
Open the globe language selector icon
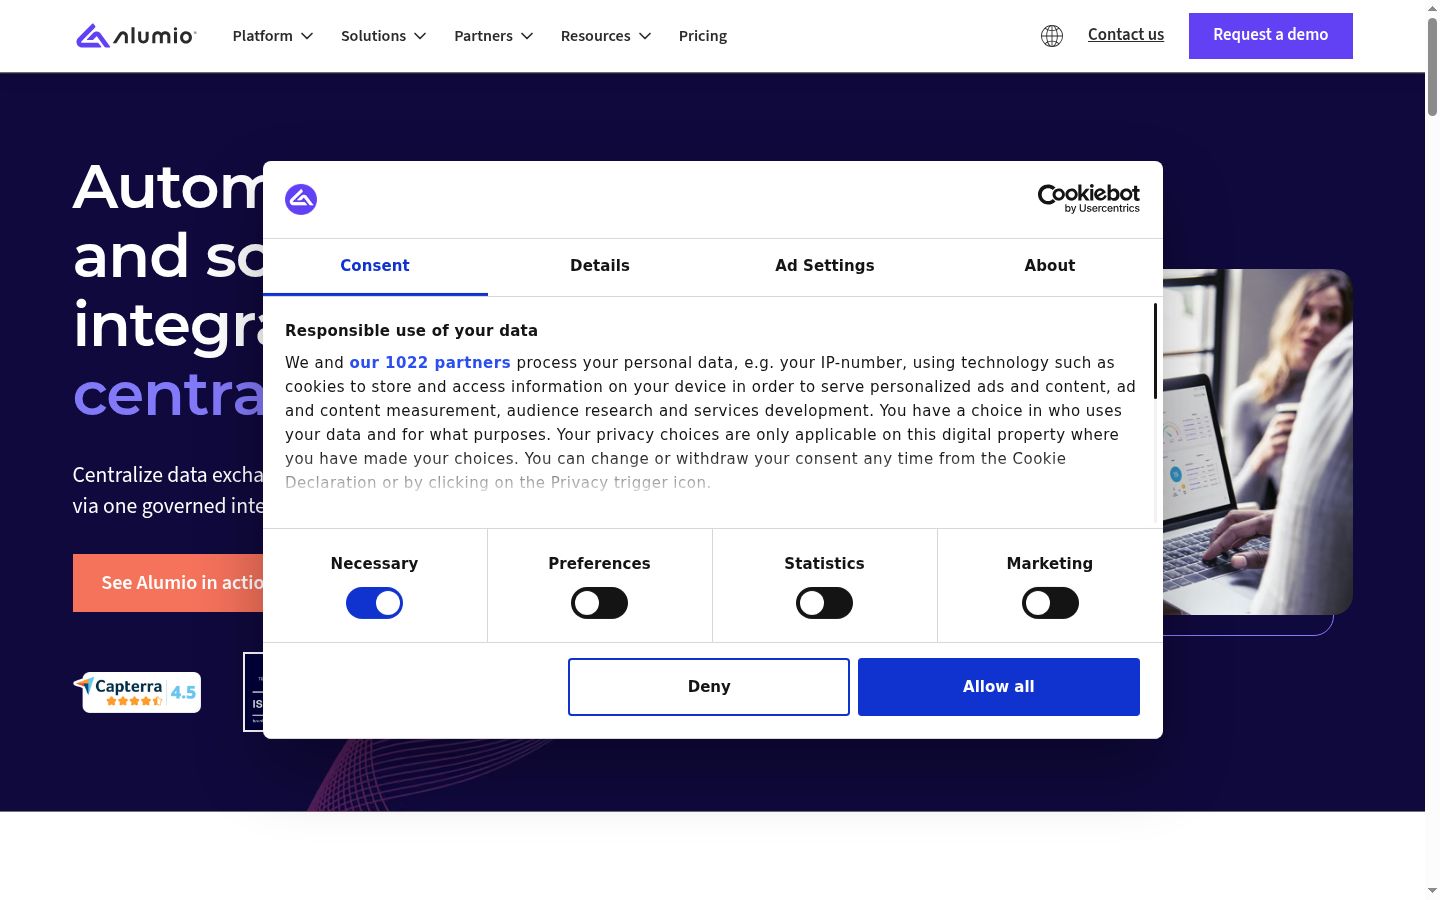(x=1052, y=36)
